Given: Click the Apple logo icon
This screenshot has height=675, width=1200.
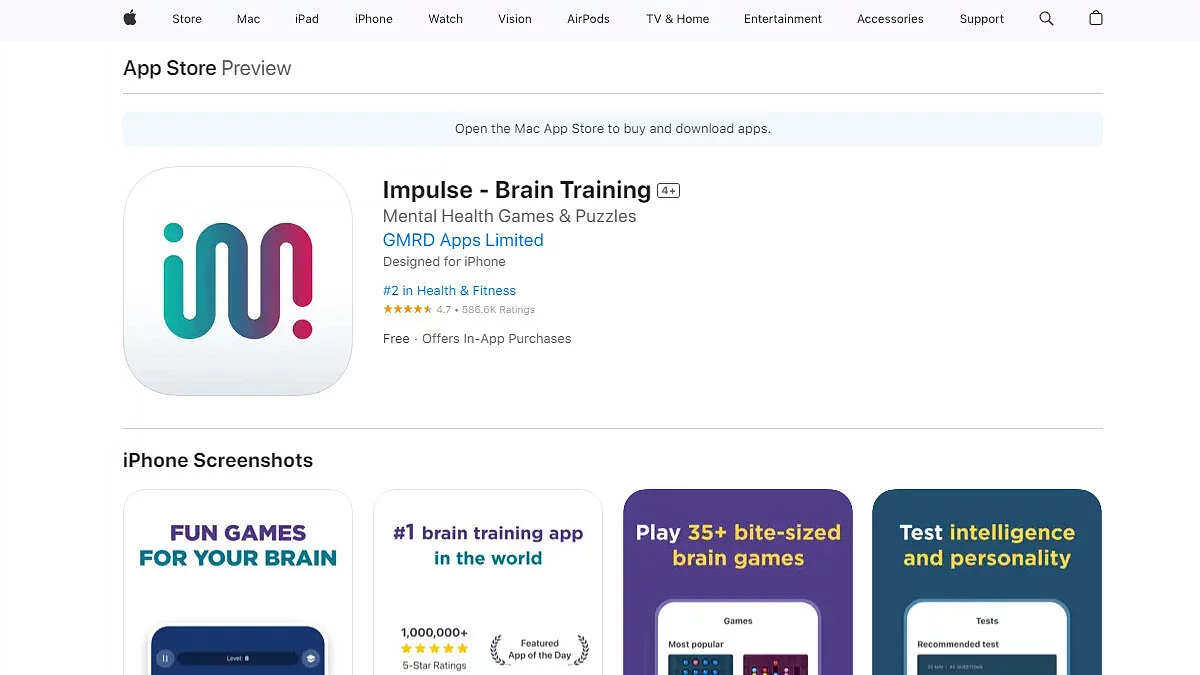Looking at the screenshot, I should pos(130,18).
